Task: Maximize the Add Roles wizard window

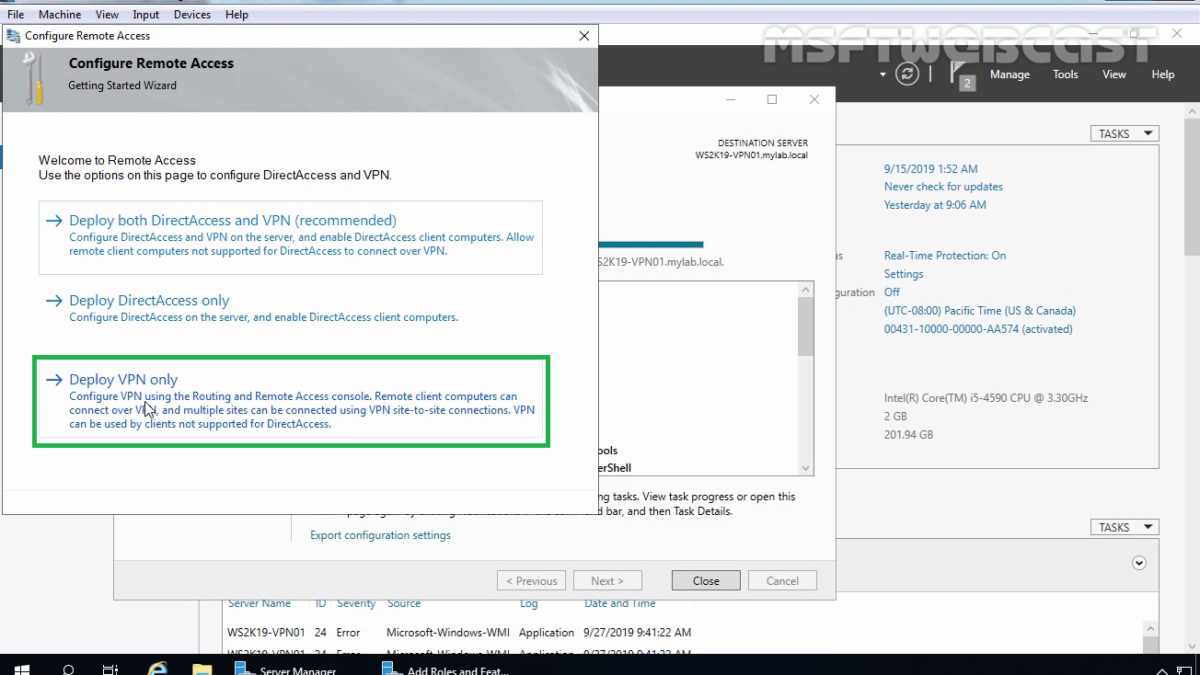Action: (x=772, y=100)
